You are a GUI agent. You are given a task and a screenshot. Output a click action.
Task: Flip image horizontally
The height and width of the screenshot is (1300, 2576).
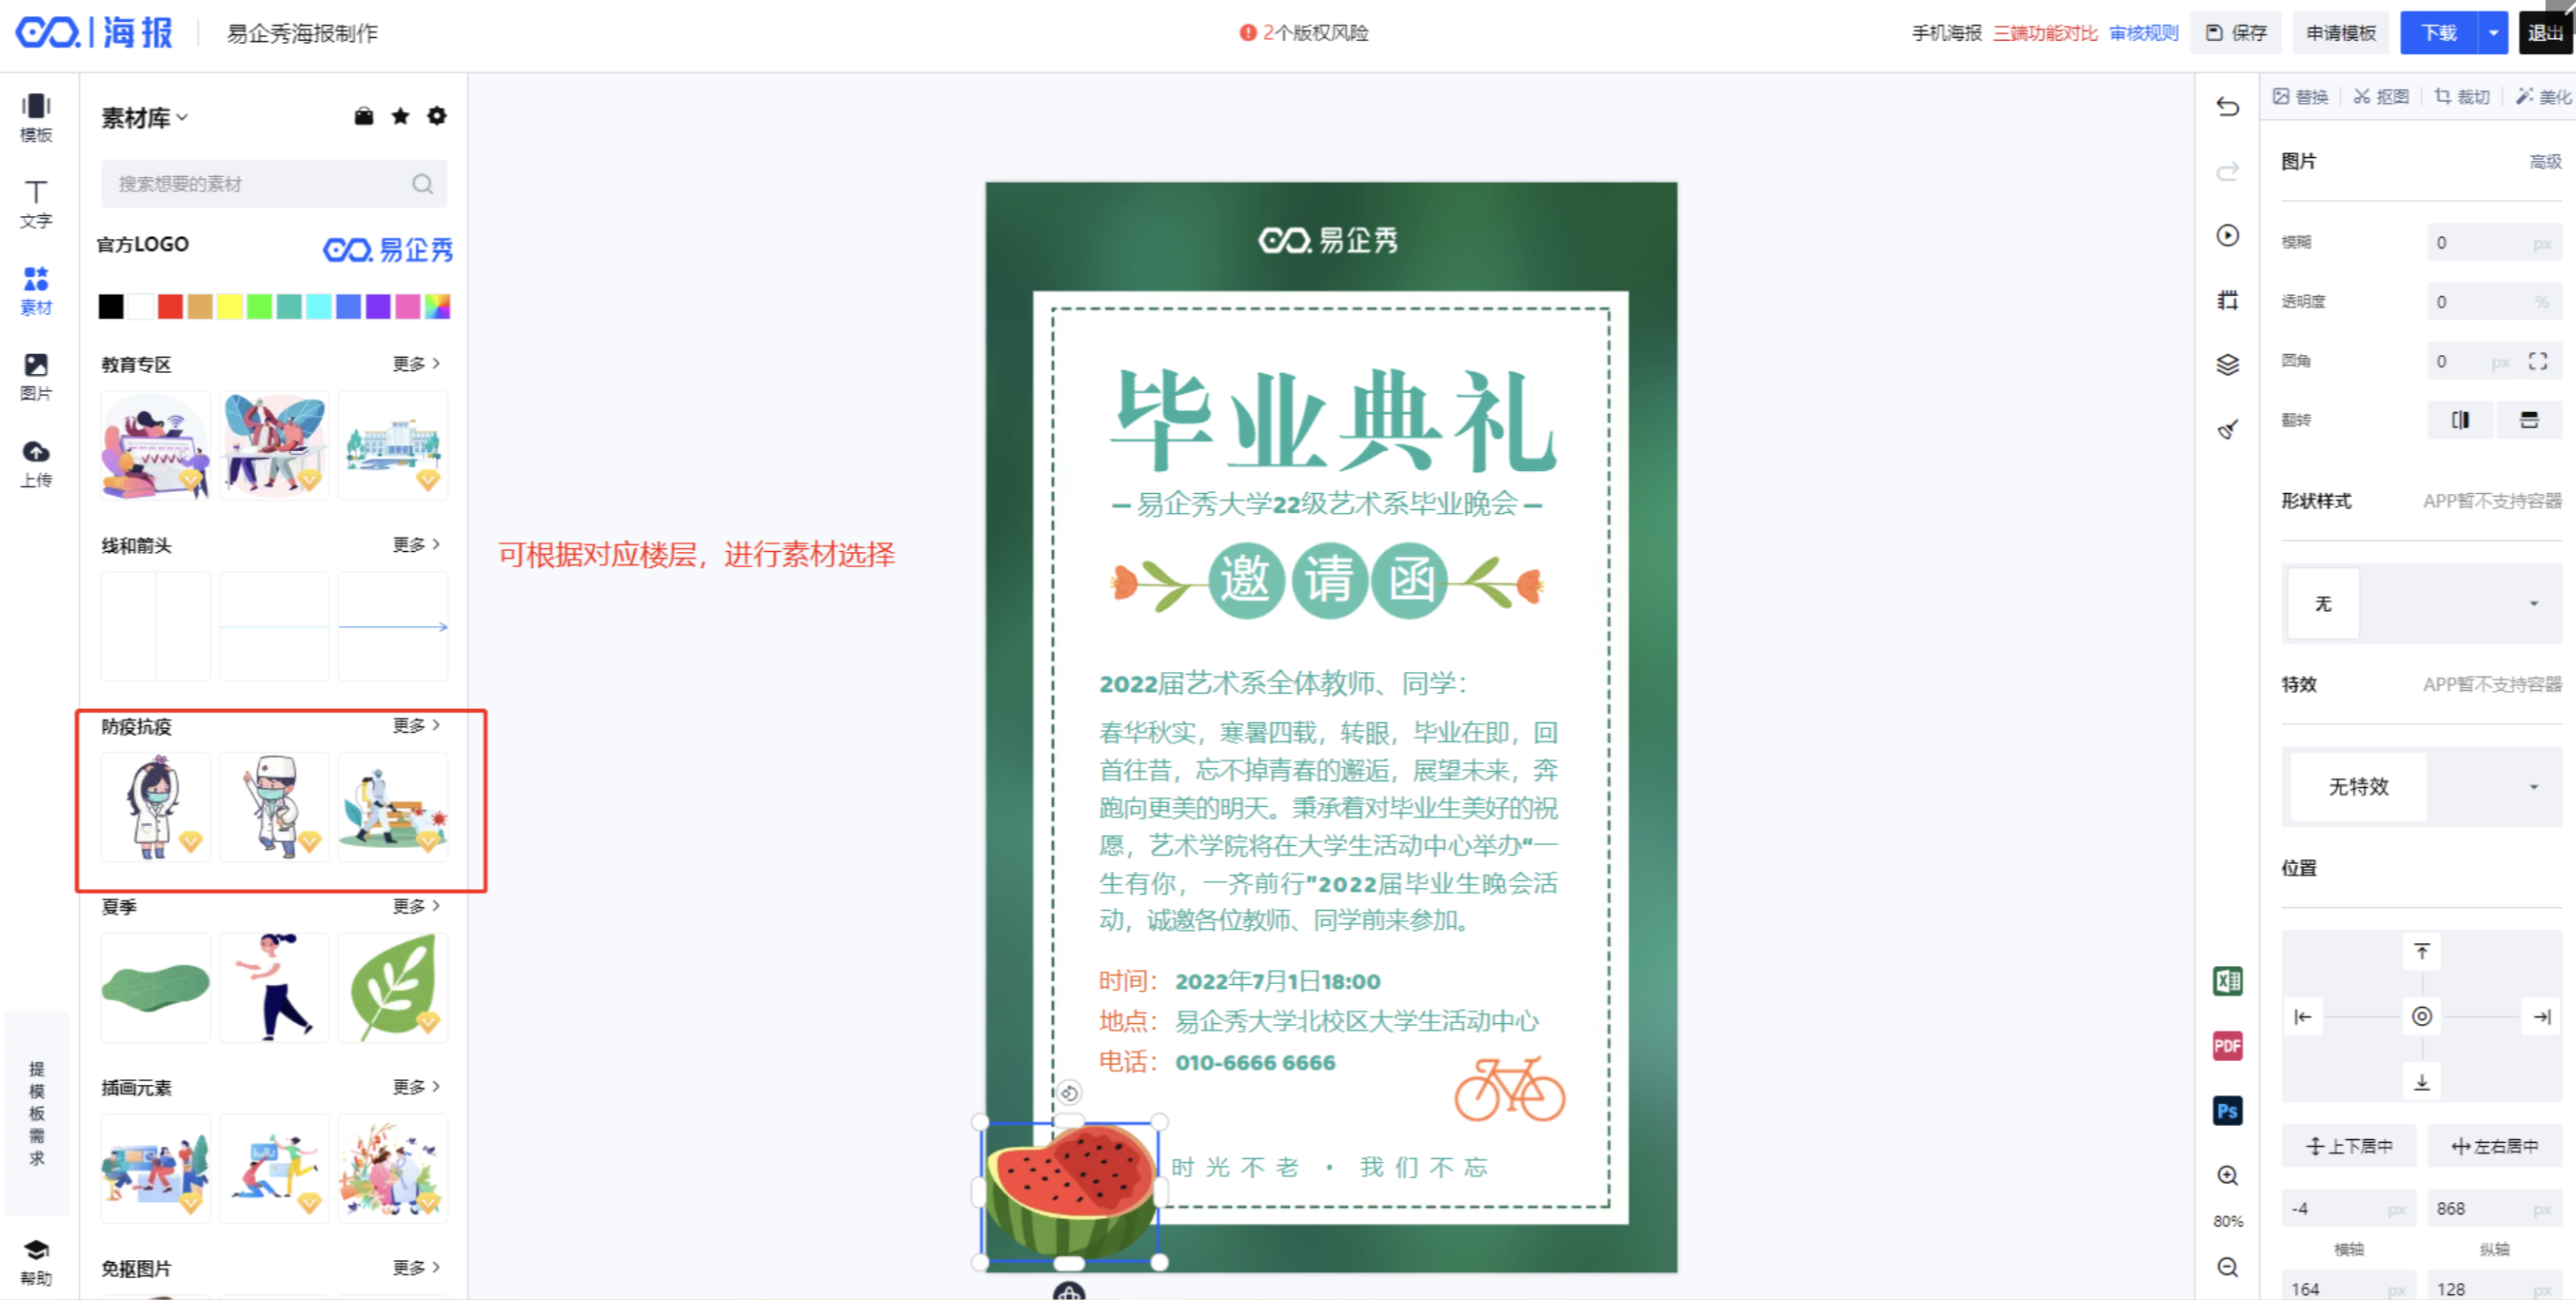2460,420
